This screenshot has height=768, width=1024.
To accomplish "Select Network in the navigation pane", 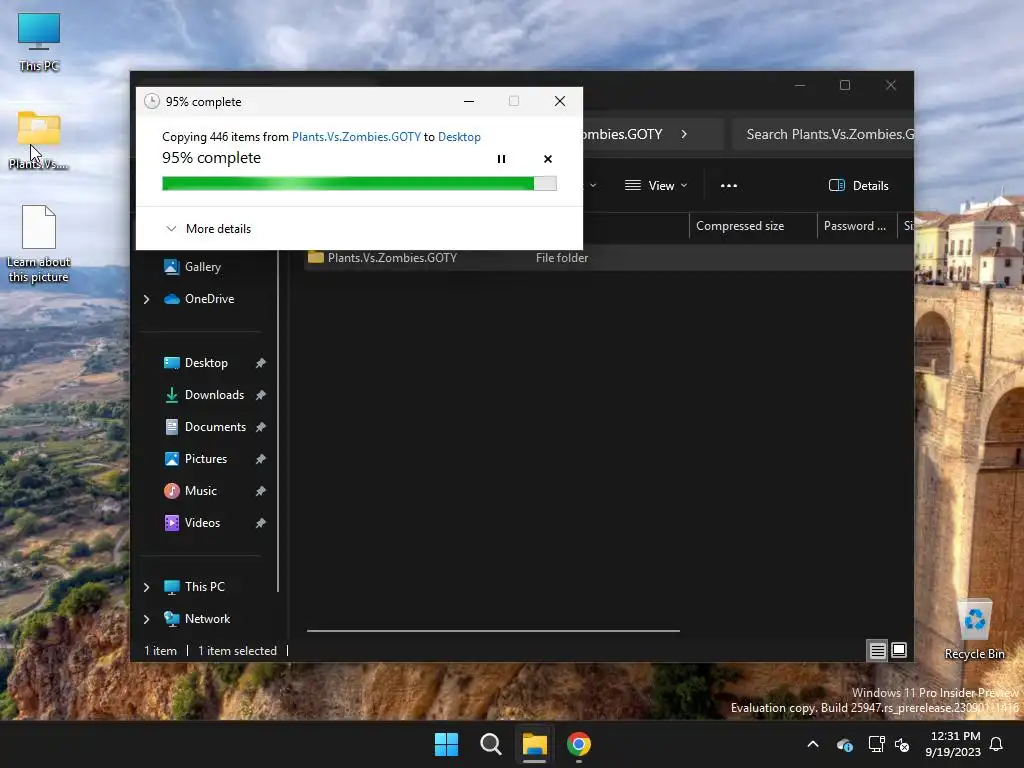I will 207,618.
